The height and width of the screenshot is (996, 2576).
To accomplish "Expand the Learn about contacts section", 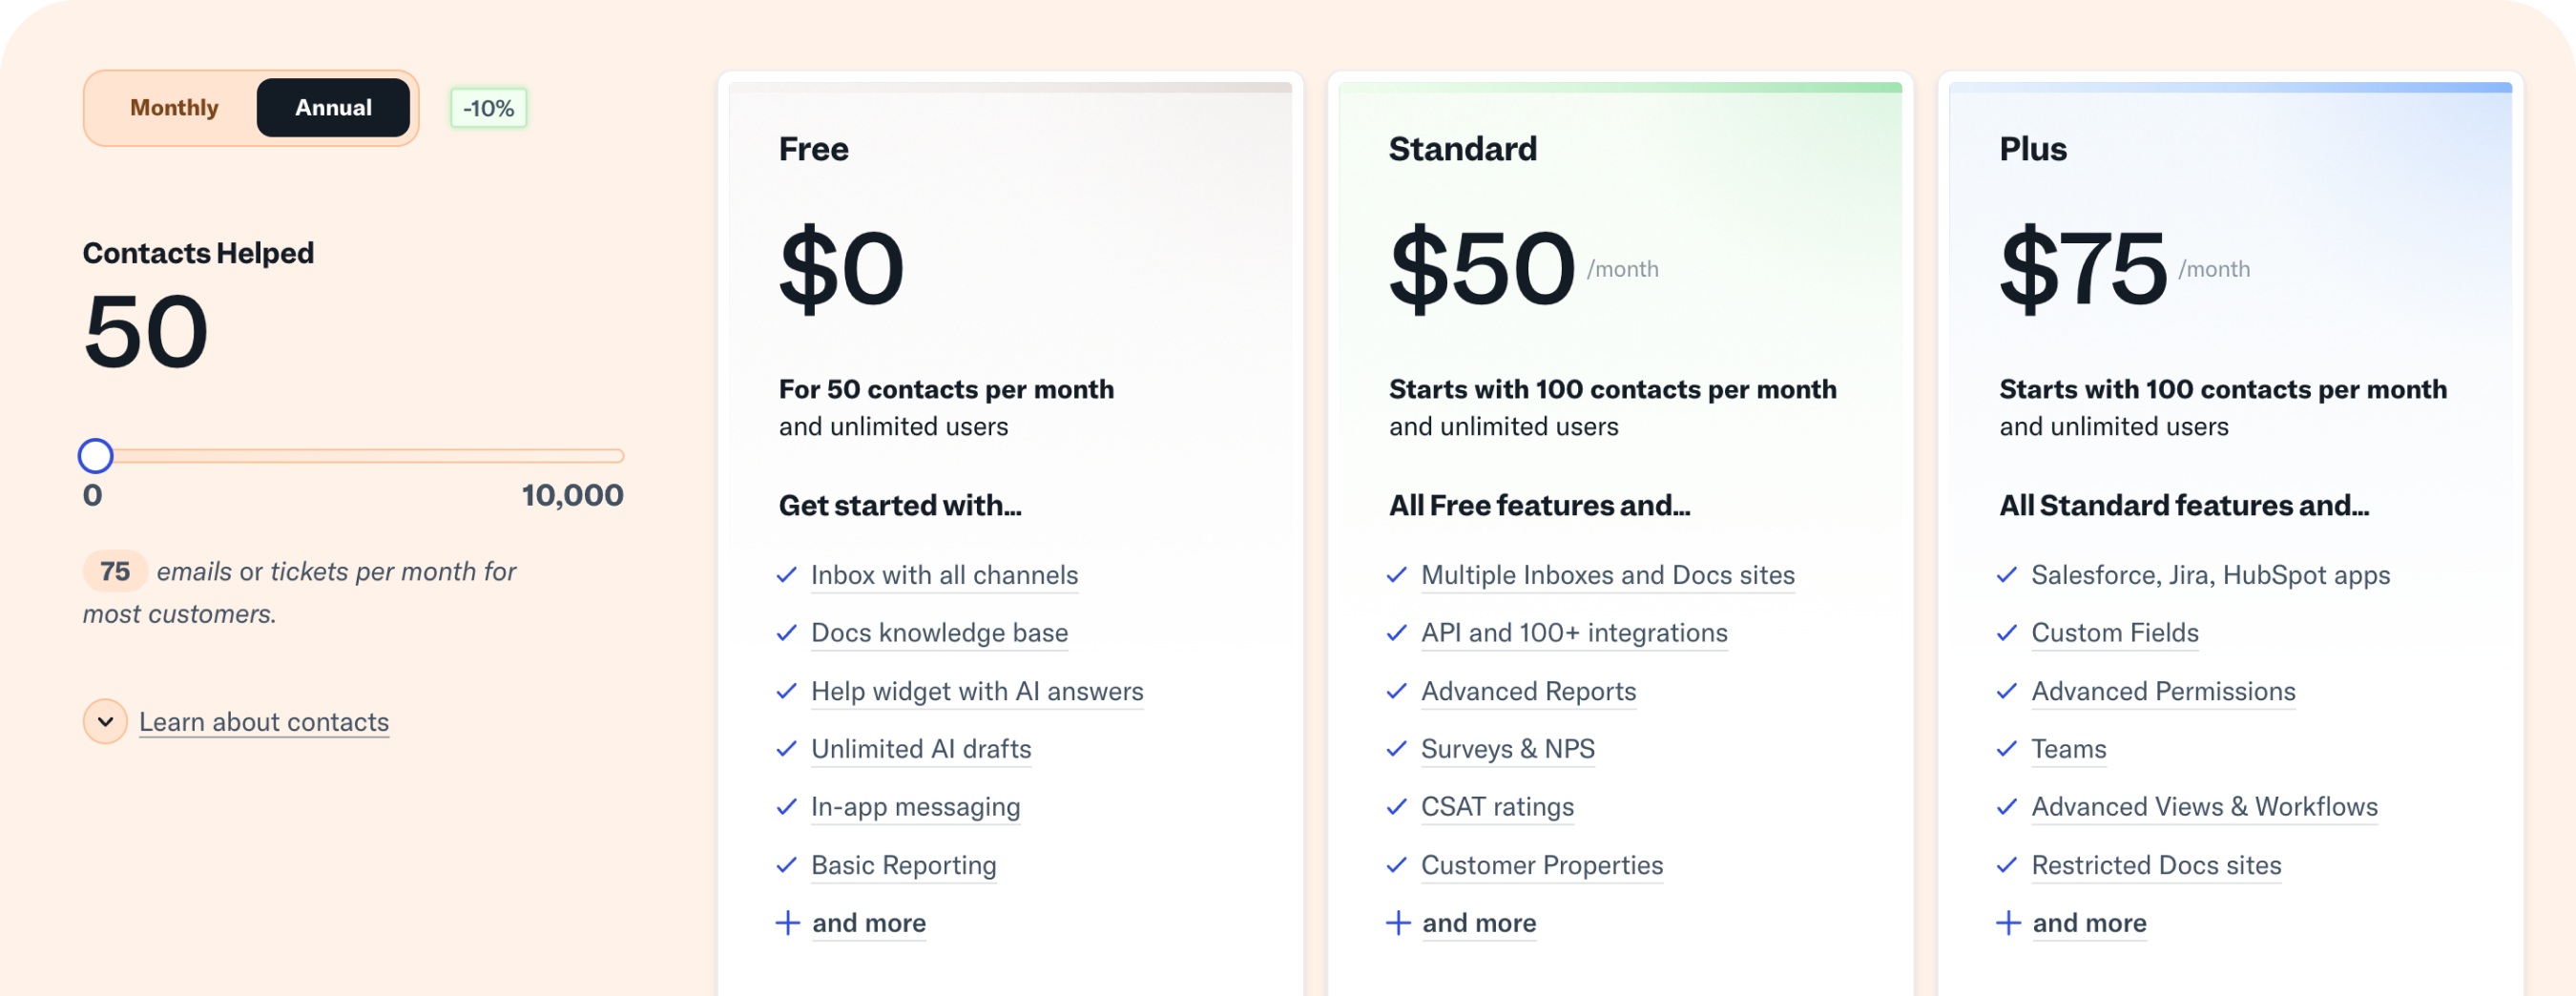I will pos(263,721).
